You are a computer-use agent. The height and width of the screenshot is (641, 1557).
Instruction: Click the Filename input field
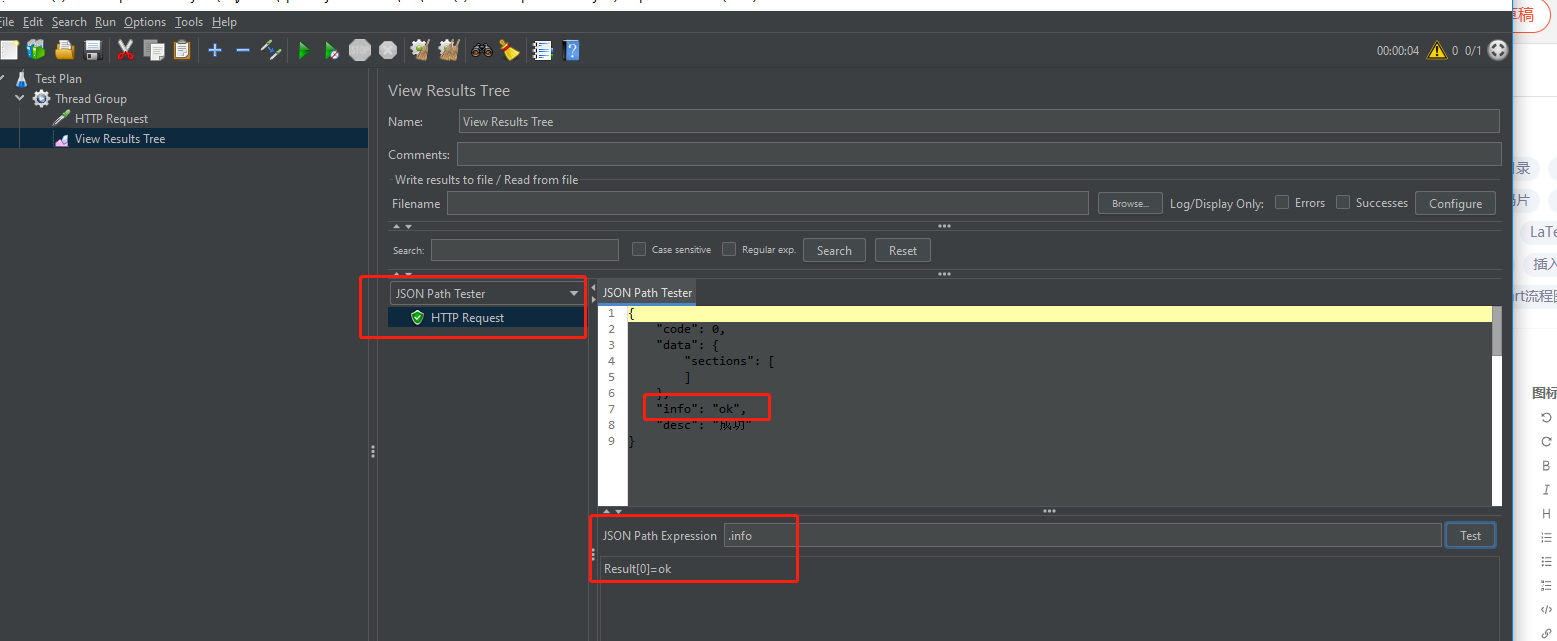tap(767, 203)
